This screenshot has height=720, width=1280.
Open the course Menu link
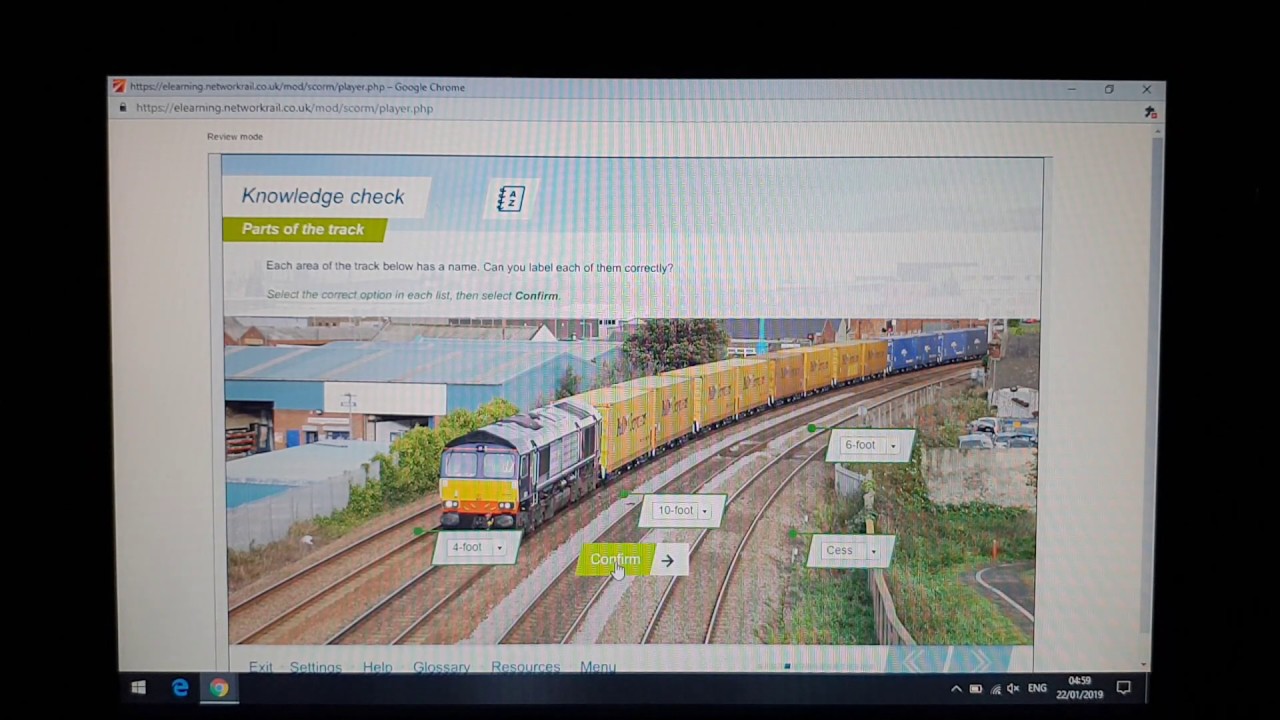coord(598,667)
